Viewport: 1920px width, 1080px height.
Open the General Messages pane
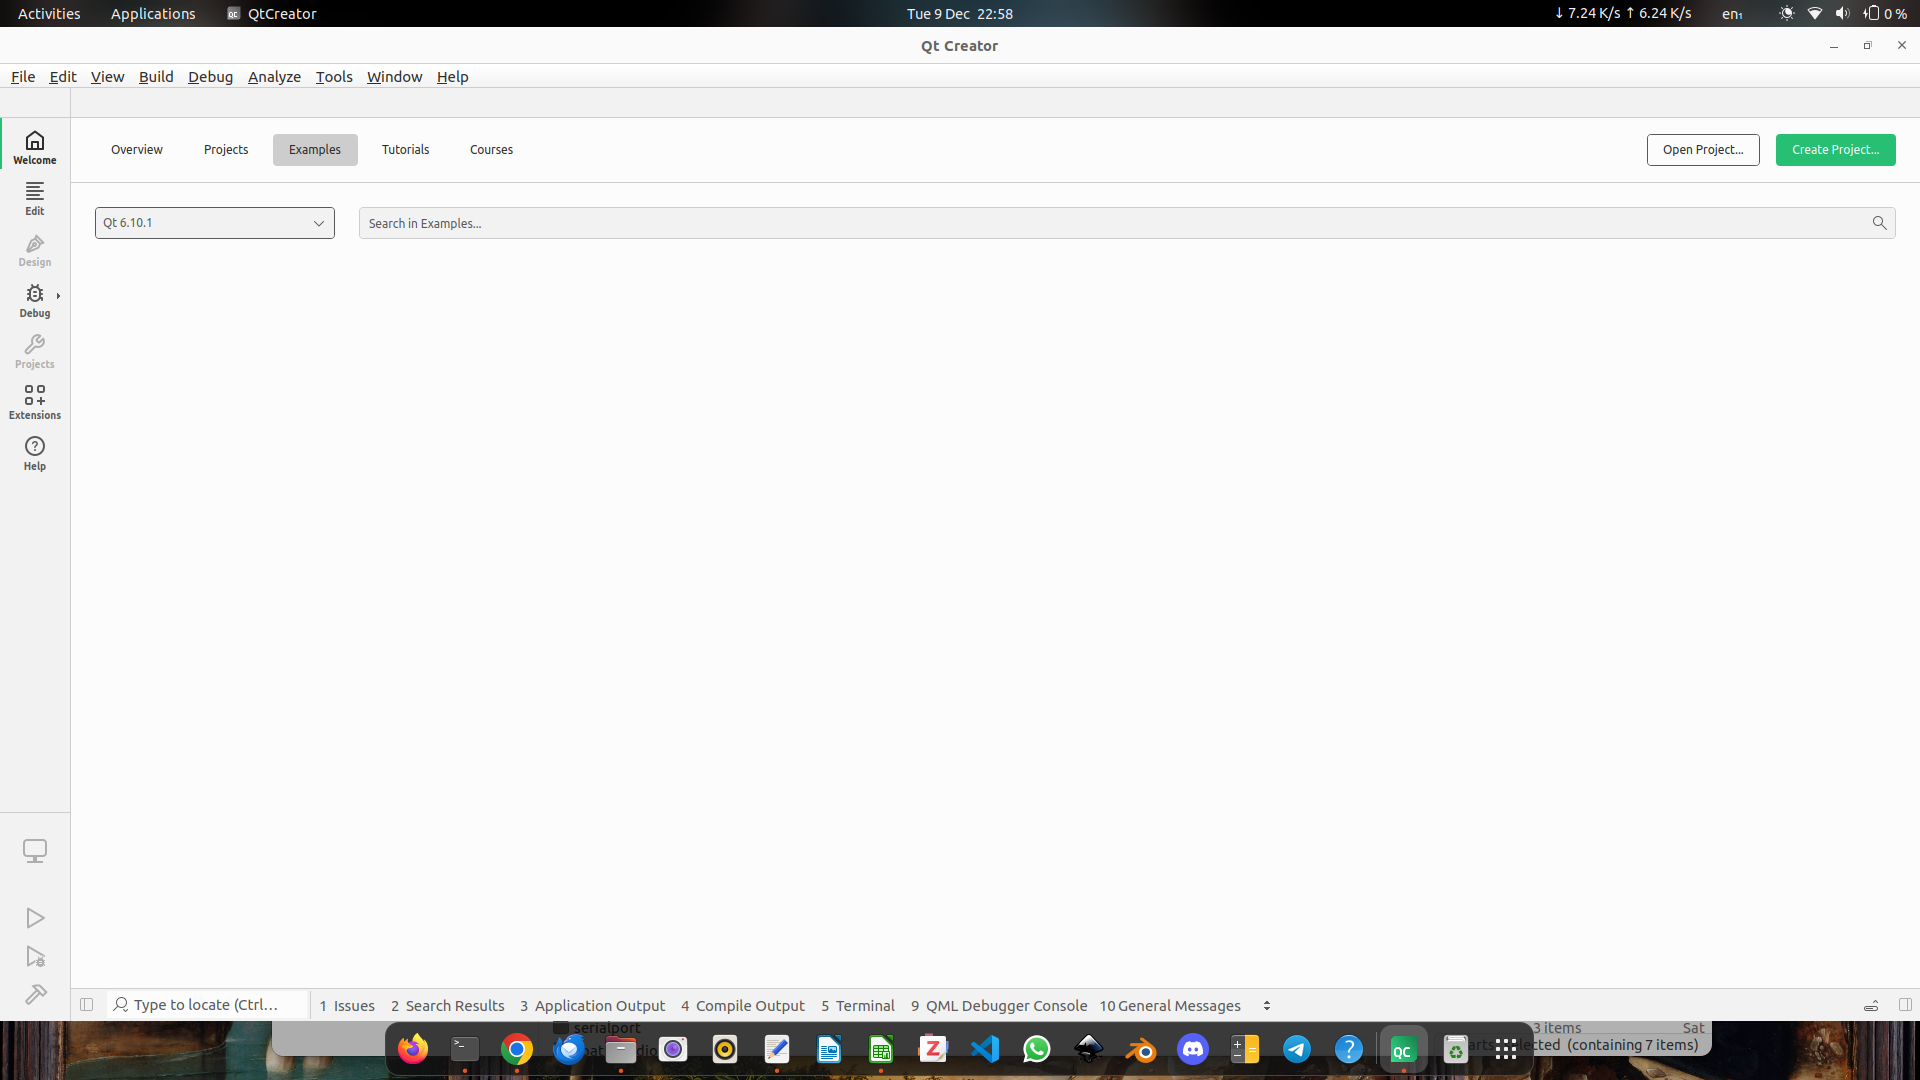click(1170, 1006)
